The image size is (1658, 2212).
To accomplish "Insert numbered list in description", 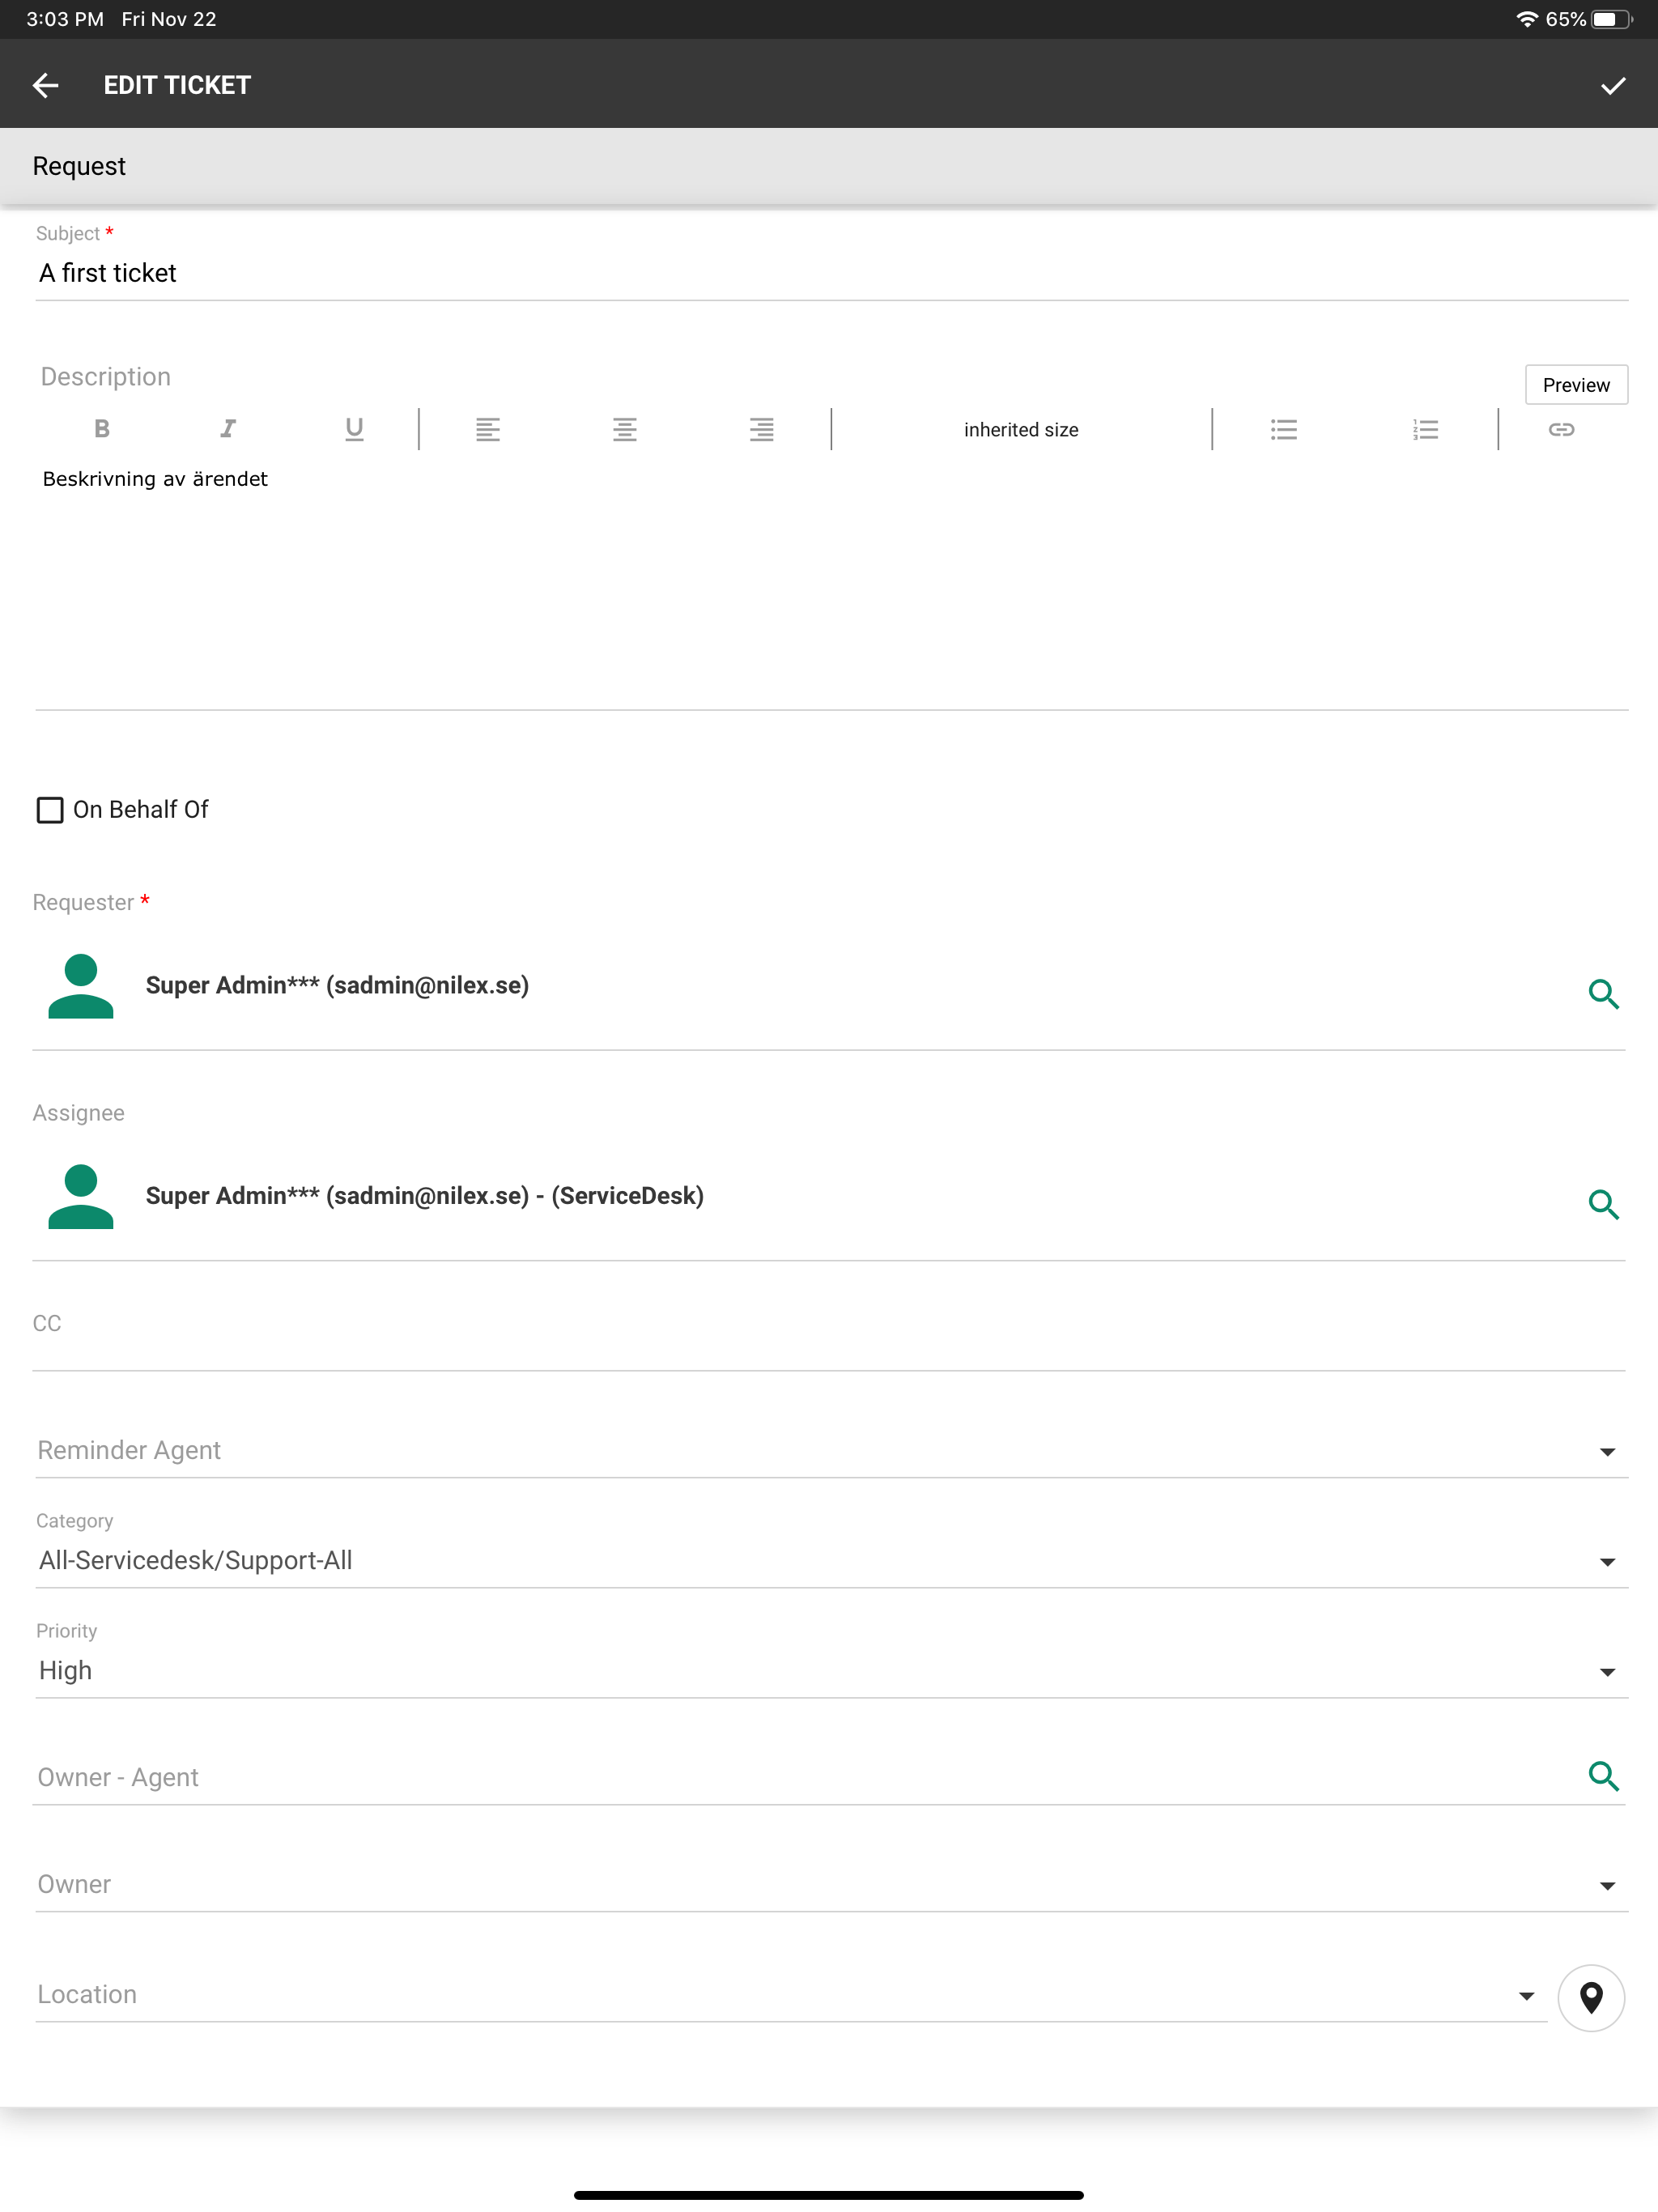I will click(1425, 429).
